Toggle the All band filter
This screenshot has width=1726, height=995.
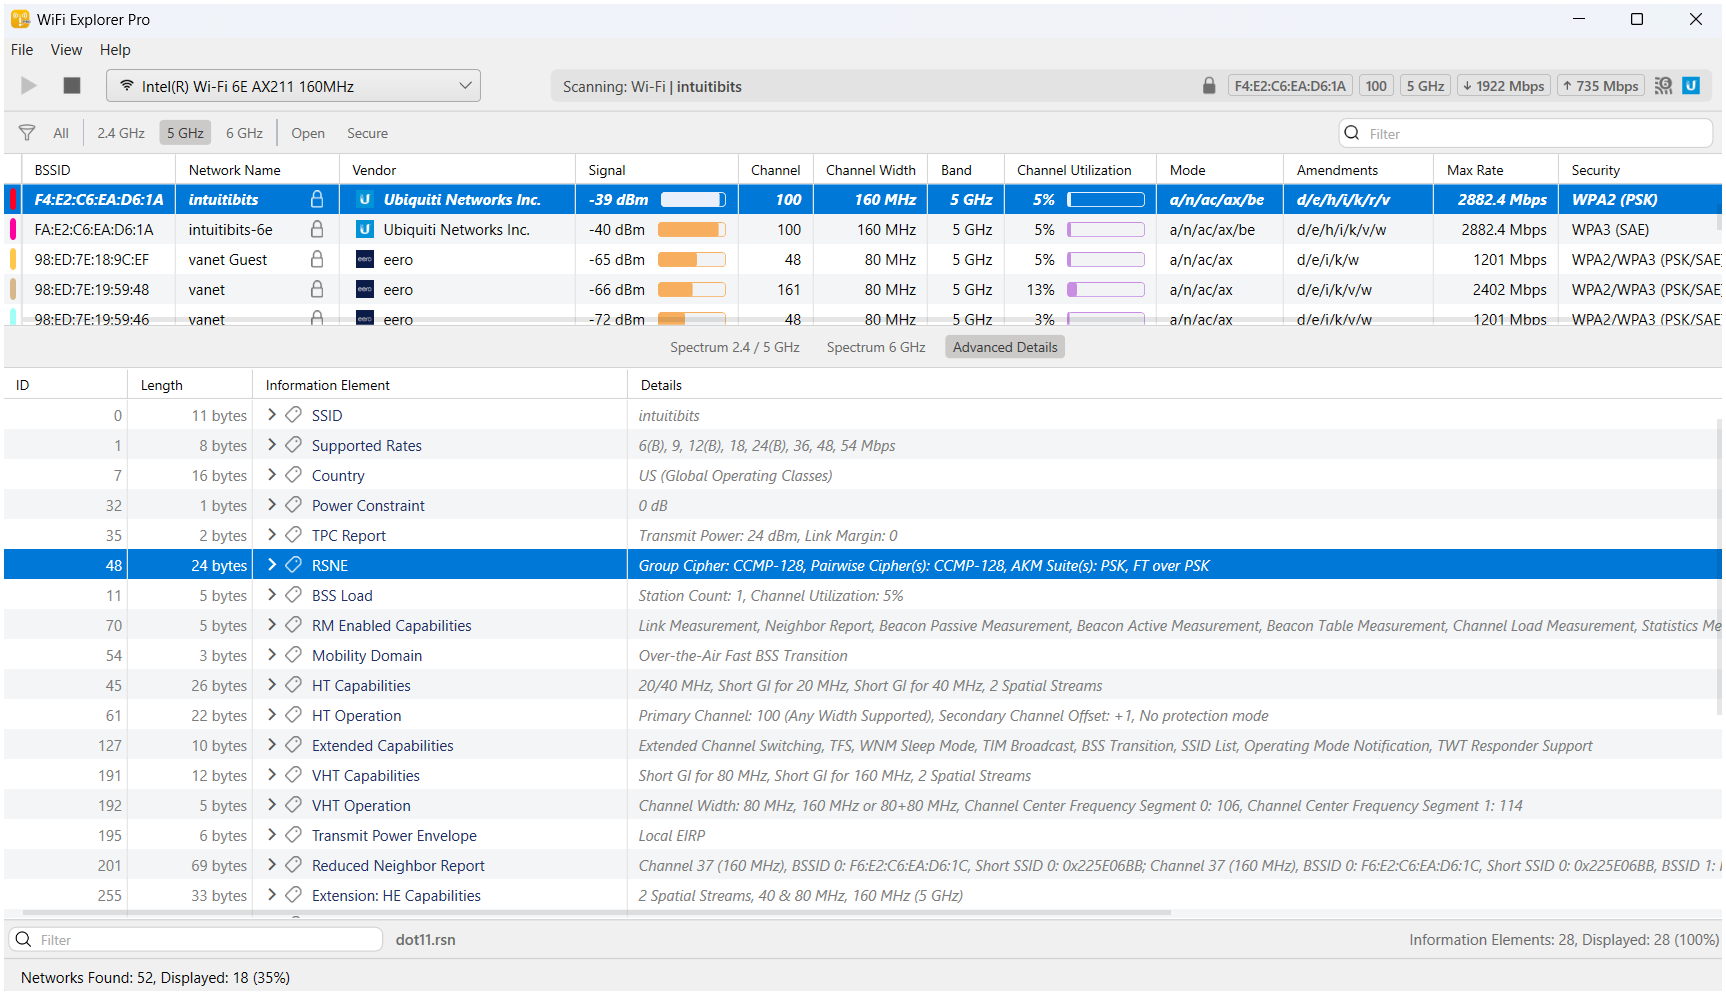[x=61, y=133]
